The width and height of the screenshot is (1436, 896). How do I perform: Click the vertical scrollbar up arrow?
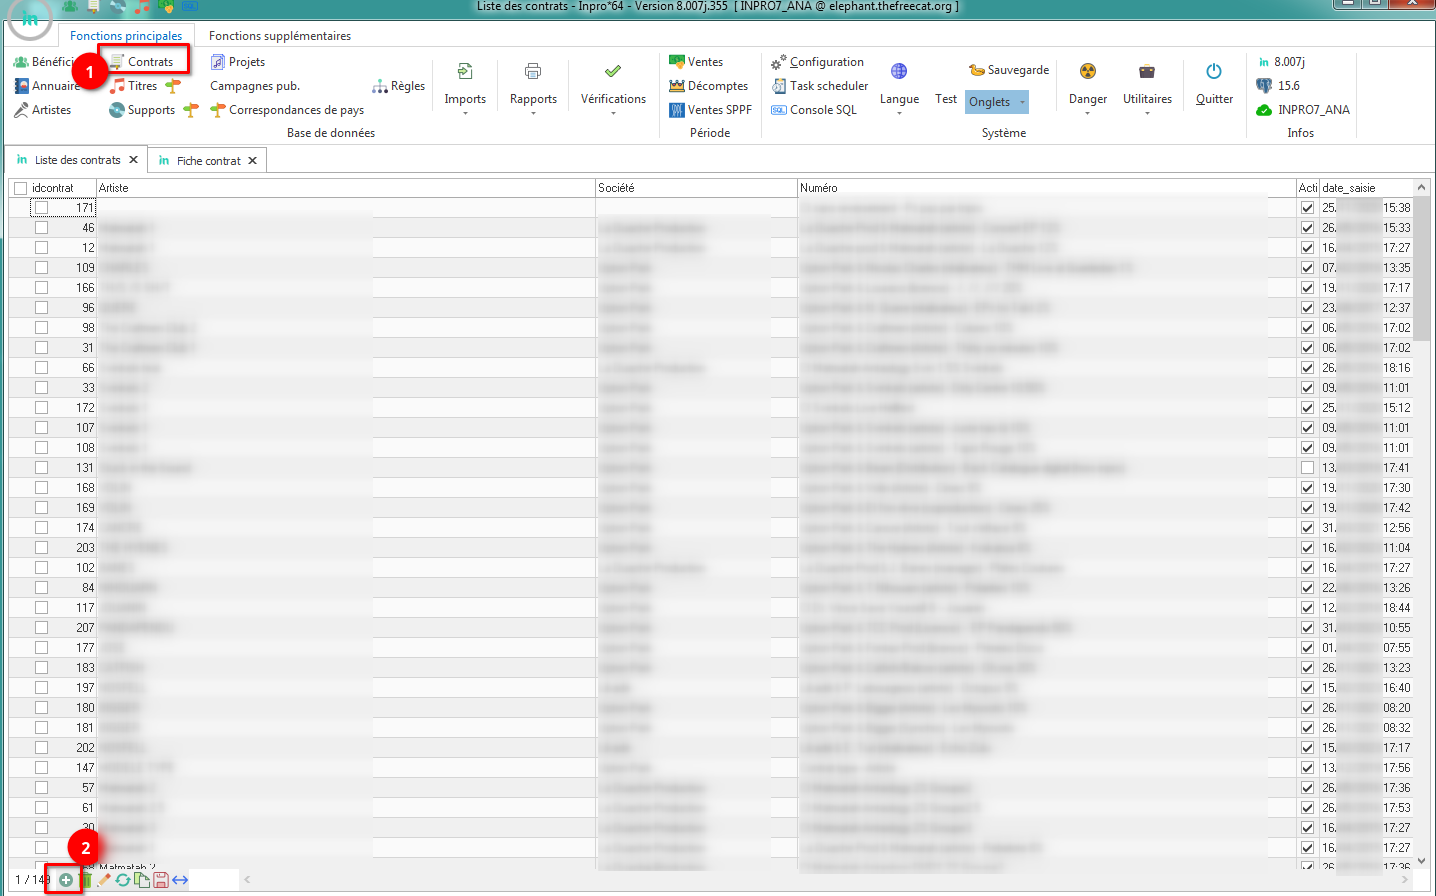[1421, 188]
